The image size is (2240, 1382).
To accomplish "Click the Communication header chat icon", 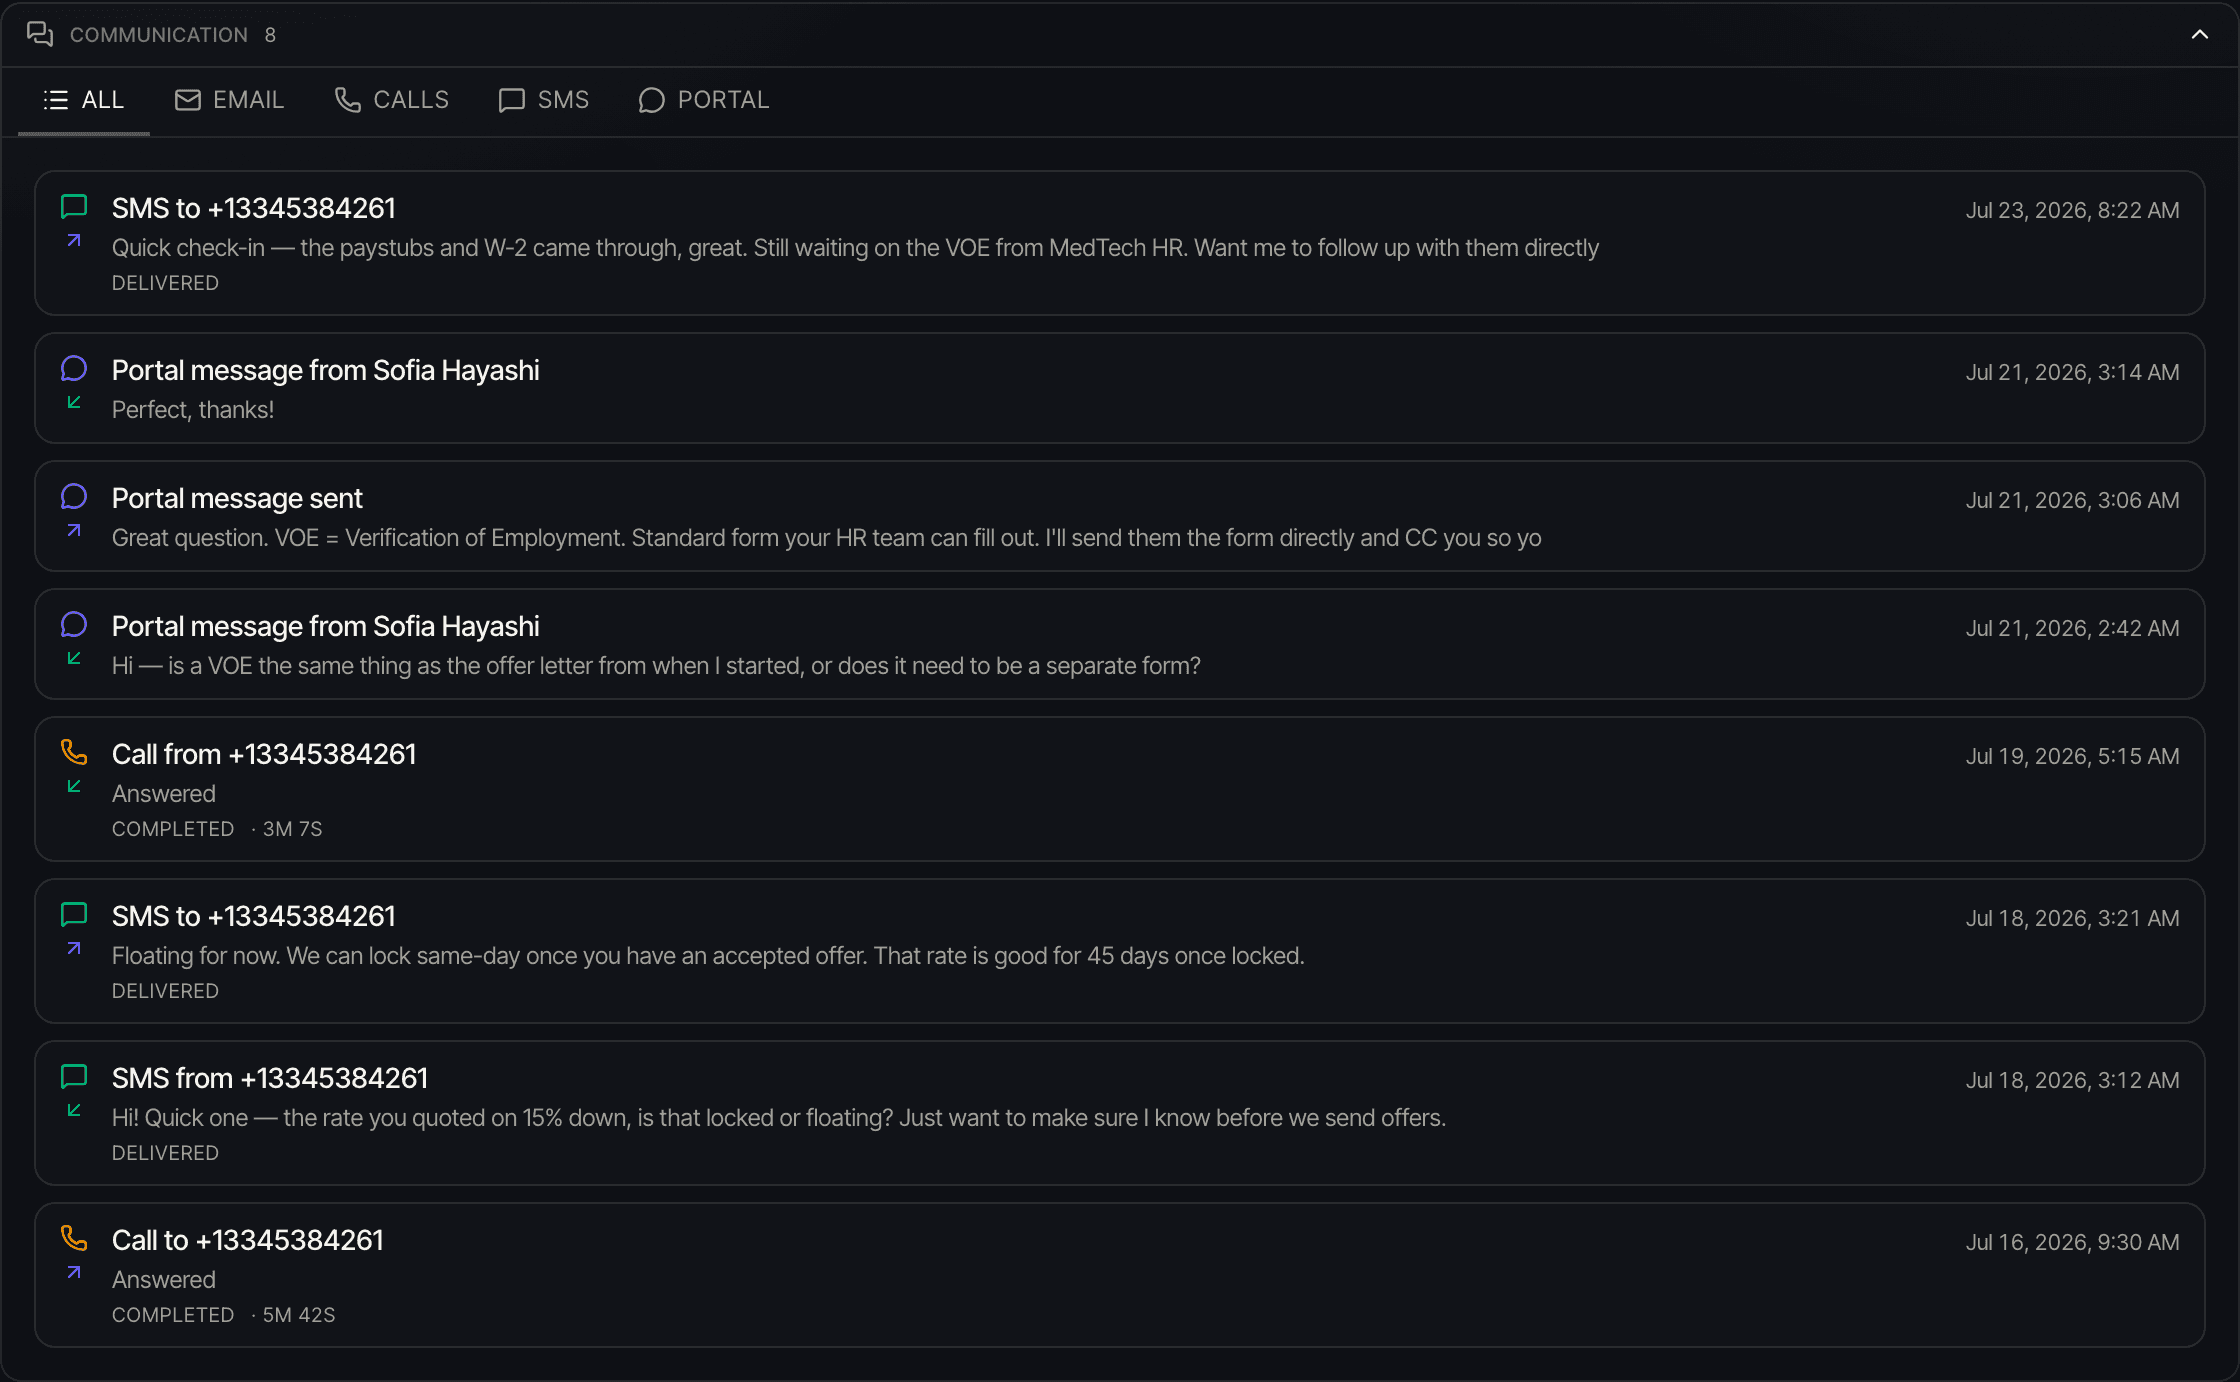I will (x=40, y=34).
